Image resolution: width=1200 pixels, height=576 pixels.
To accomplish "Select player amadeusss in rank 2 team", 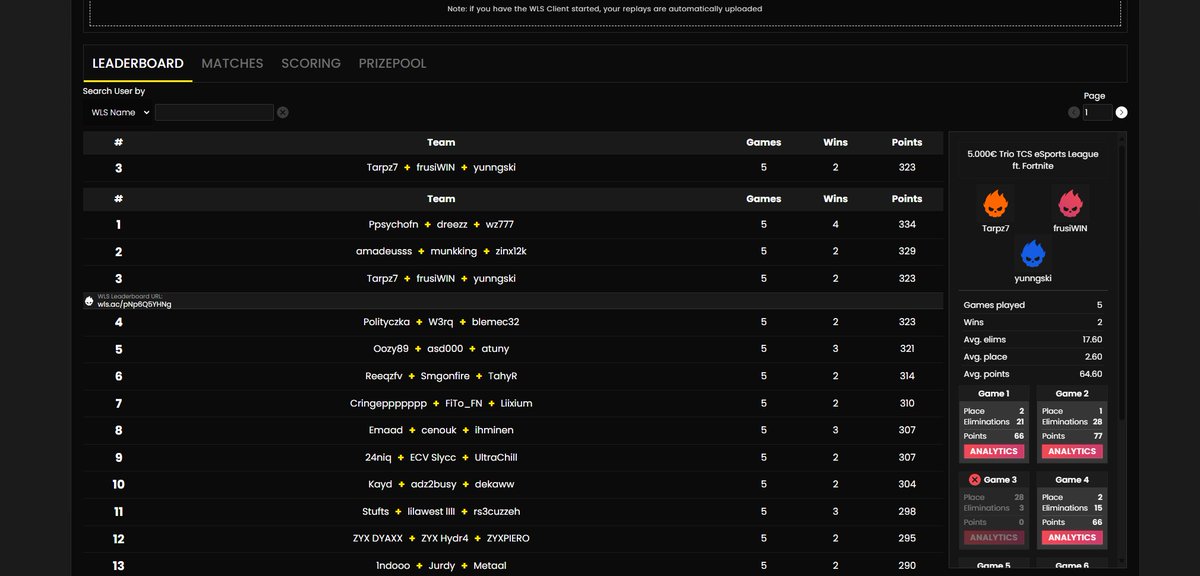I will point(384,251).
